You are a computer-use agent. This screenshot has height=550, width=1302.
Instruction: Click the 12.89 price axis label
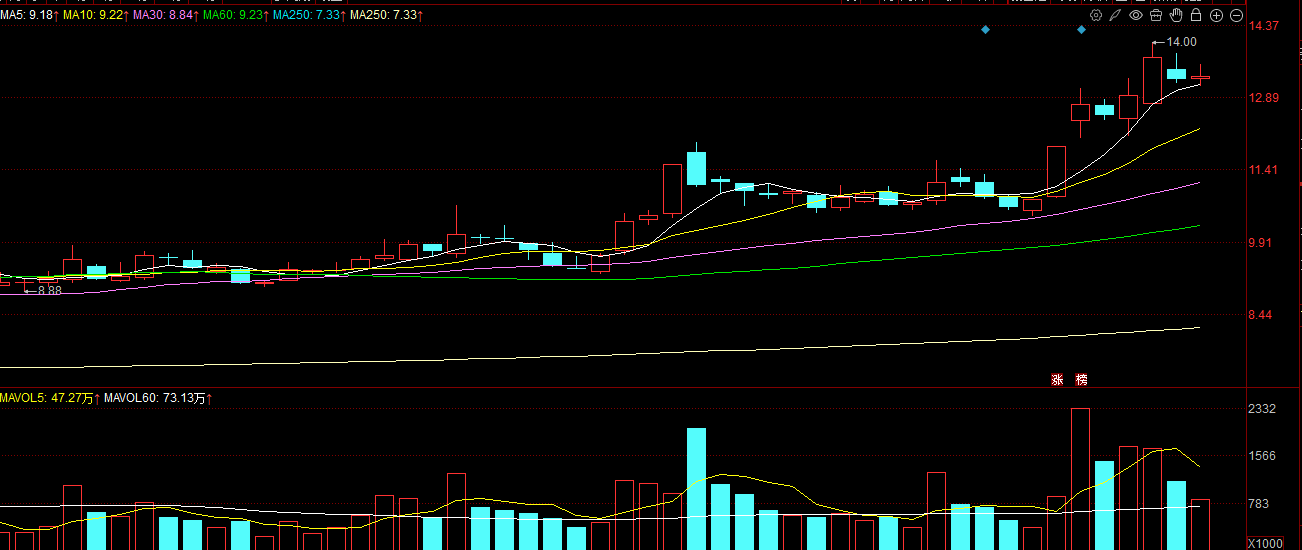1266,97
